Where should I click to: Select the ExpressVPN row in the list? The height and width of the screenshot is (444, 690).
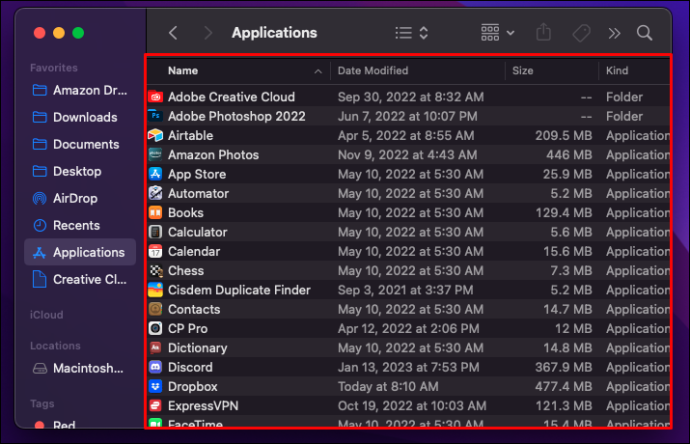tap(408, 406)
